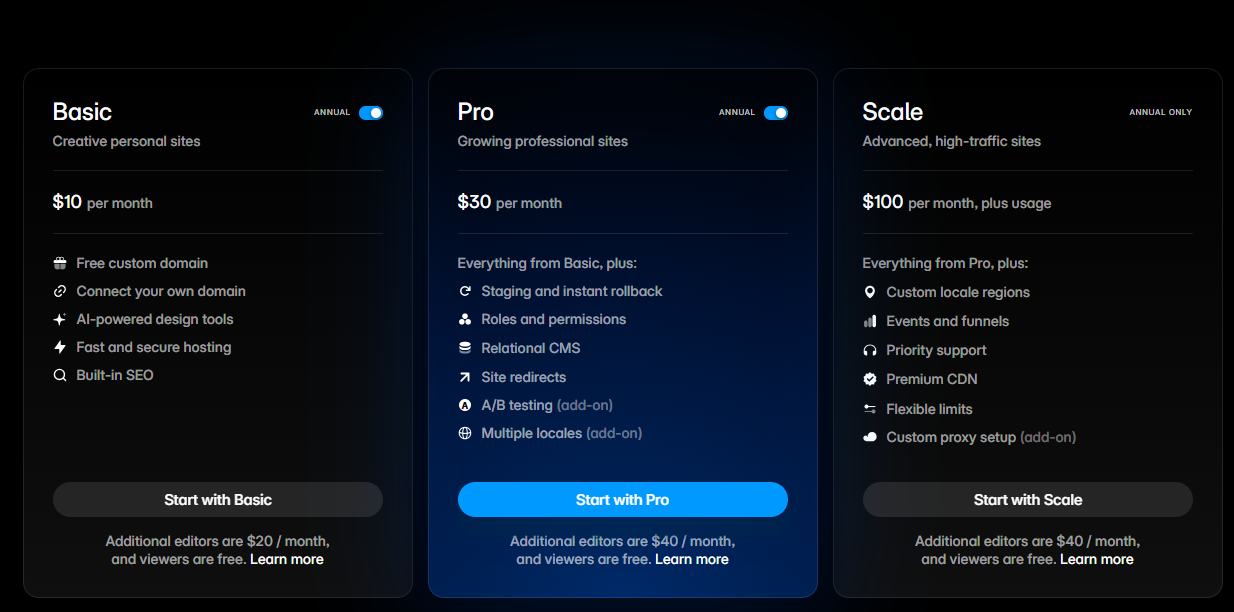Click the link icon for Connect your own domain
The width and height of the screenshot is (1234, 612).
click(x=60, y=291)
